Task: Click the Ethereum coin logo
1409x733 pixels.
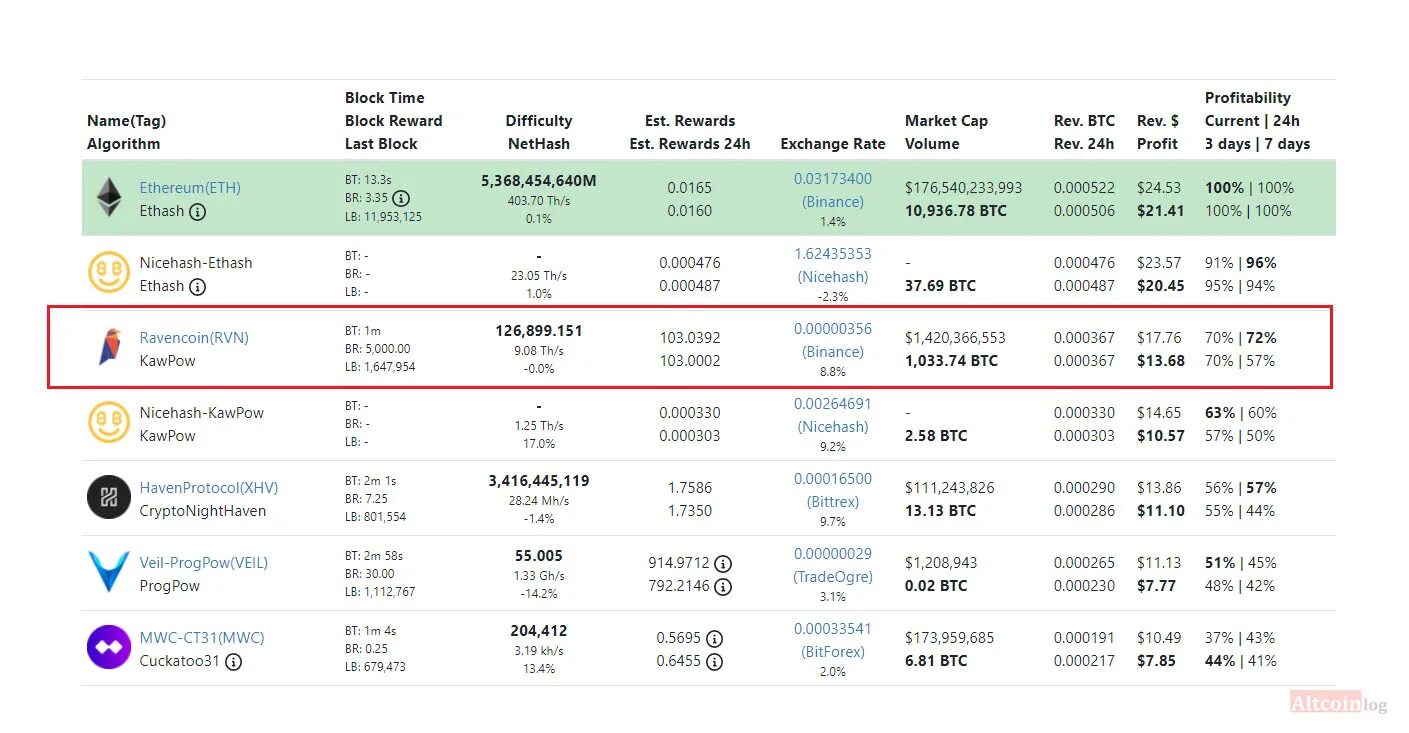Action: point(109,198)
